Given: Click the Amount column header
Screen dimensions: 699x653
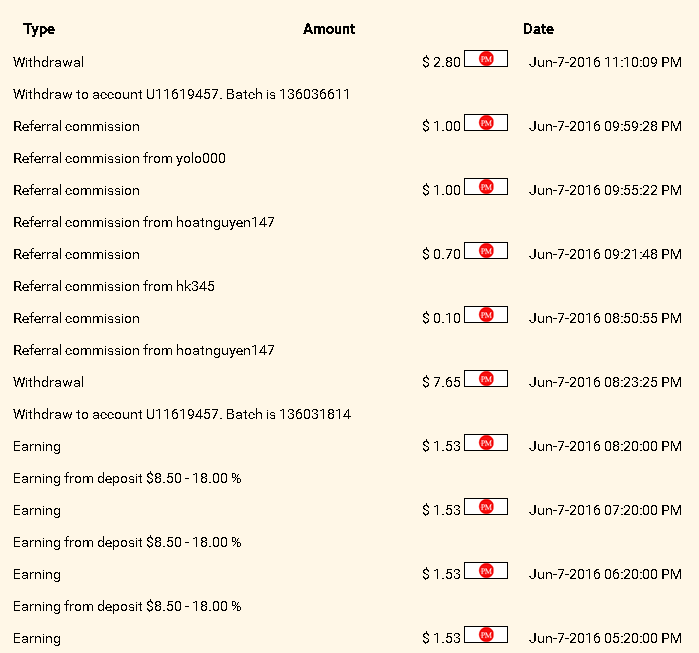Looking at the screenshot, I should pyautogui.click(x=329, y=29).
